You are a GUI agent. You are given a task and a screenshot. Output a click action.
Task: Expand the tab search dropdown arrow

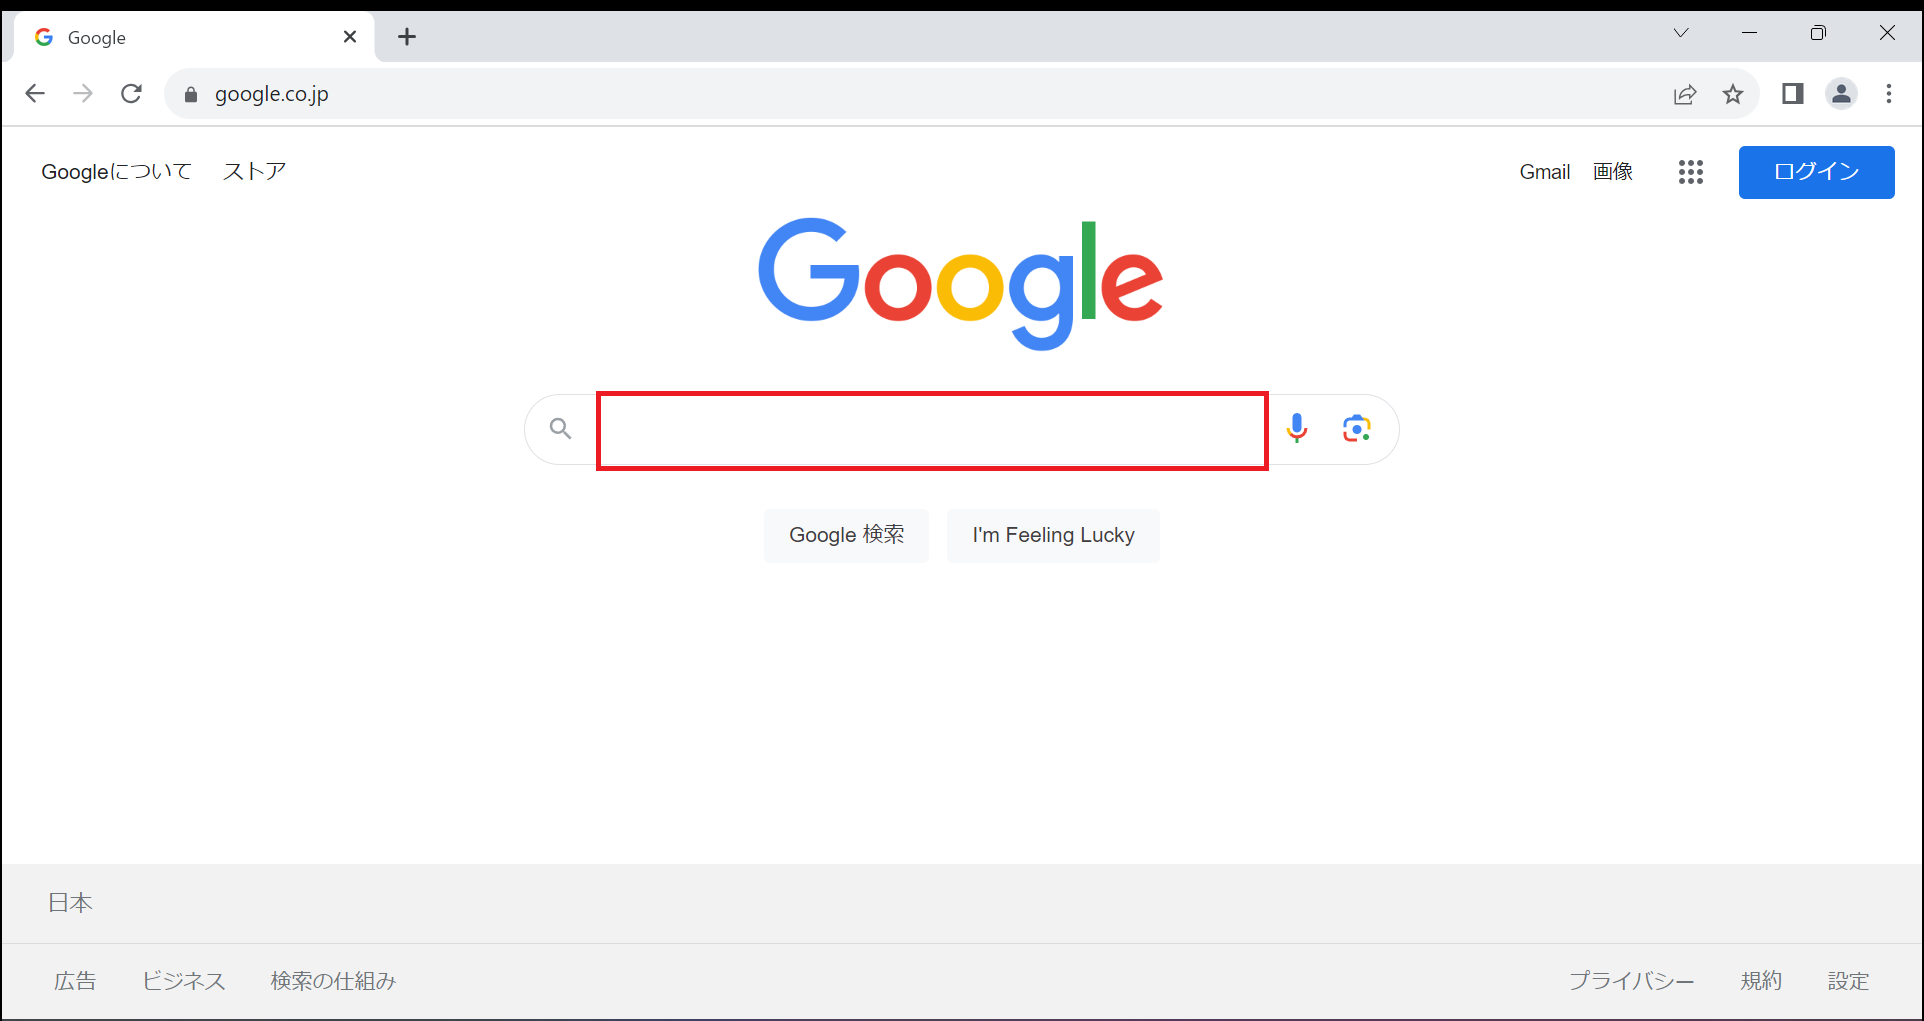1681,33
